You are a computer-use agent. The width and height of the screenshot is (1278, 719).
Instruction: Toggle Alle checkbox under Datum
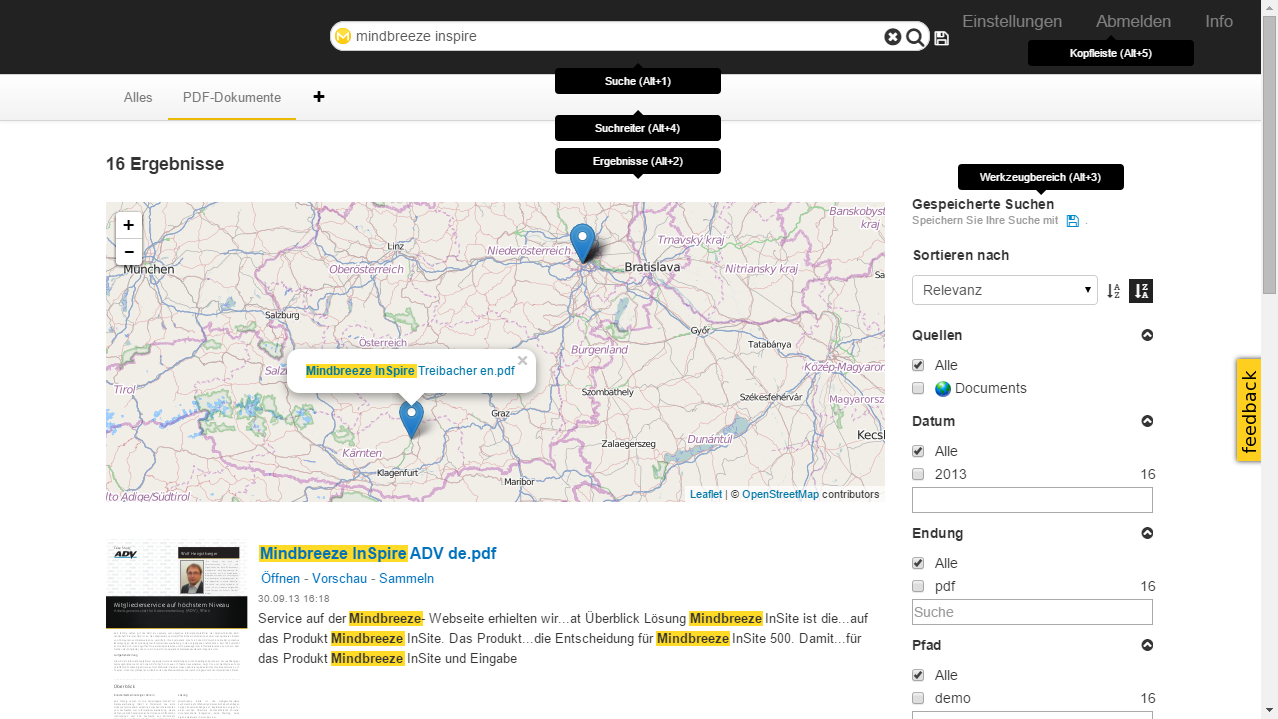pos(918,451)
